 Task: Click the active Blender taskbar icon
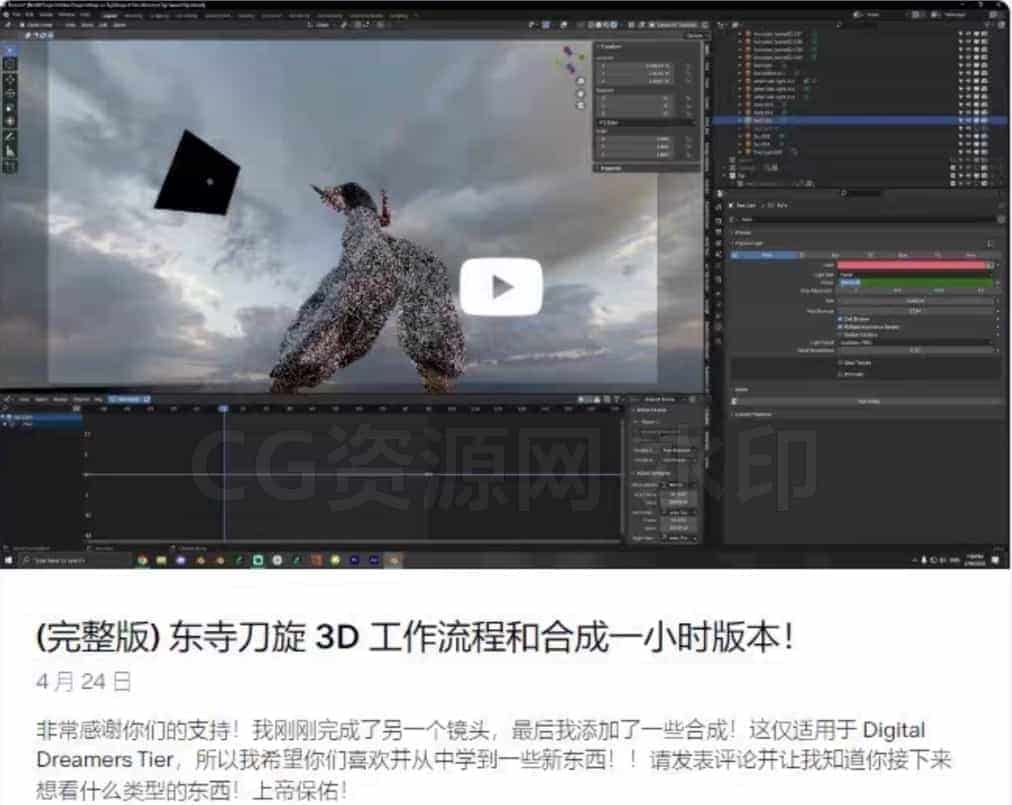pos(393,560)
